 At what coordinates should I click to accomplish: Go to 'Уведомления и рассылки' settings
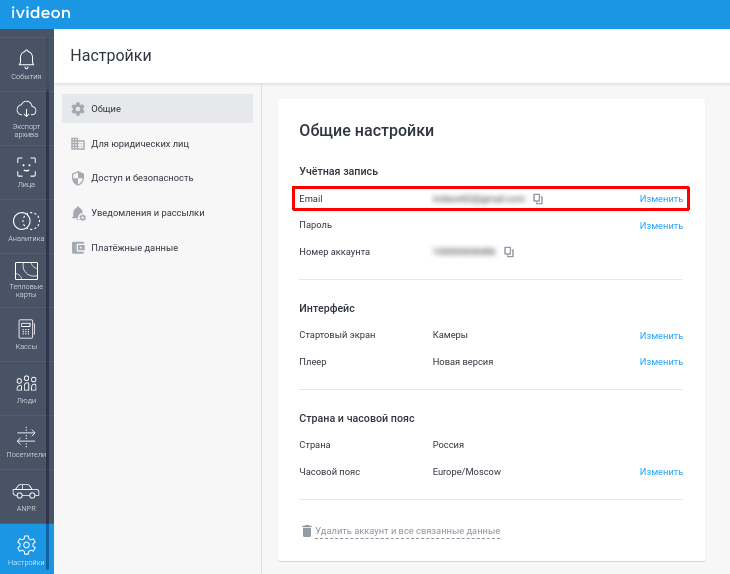pos(157,213)
